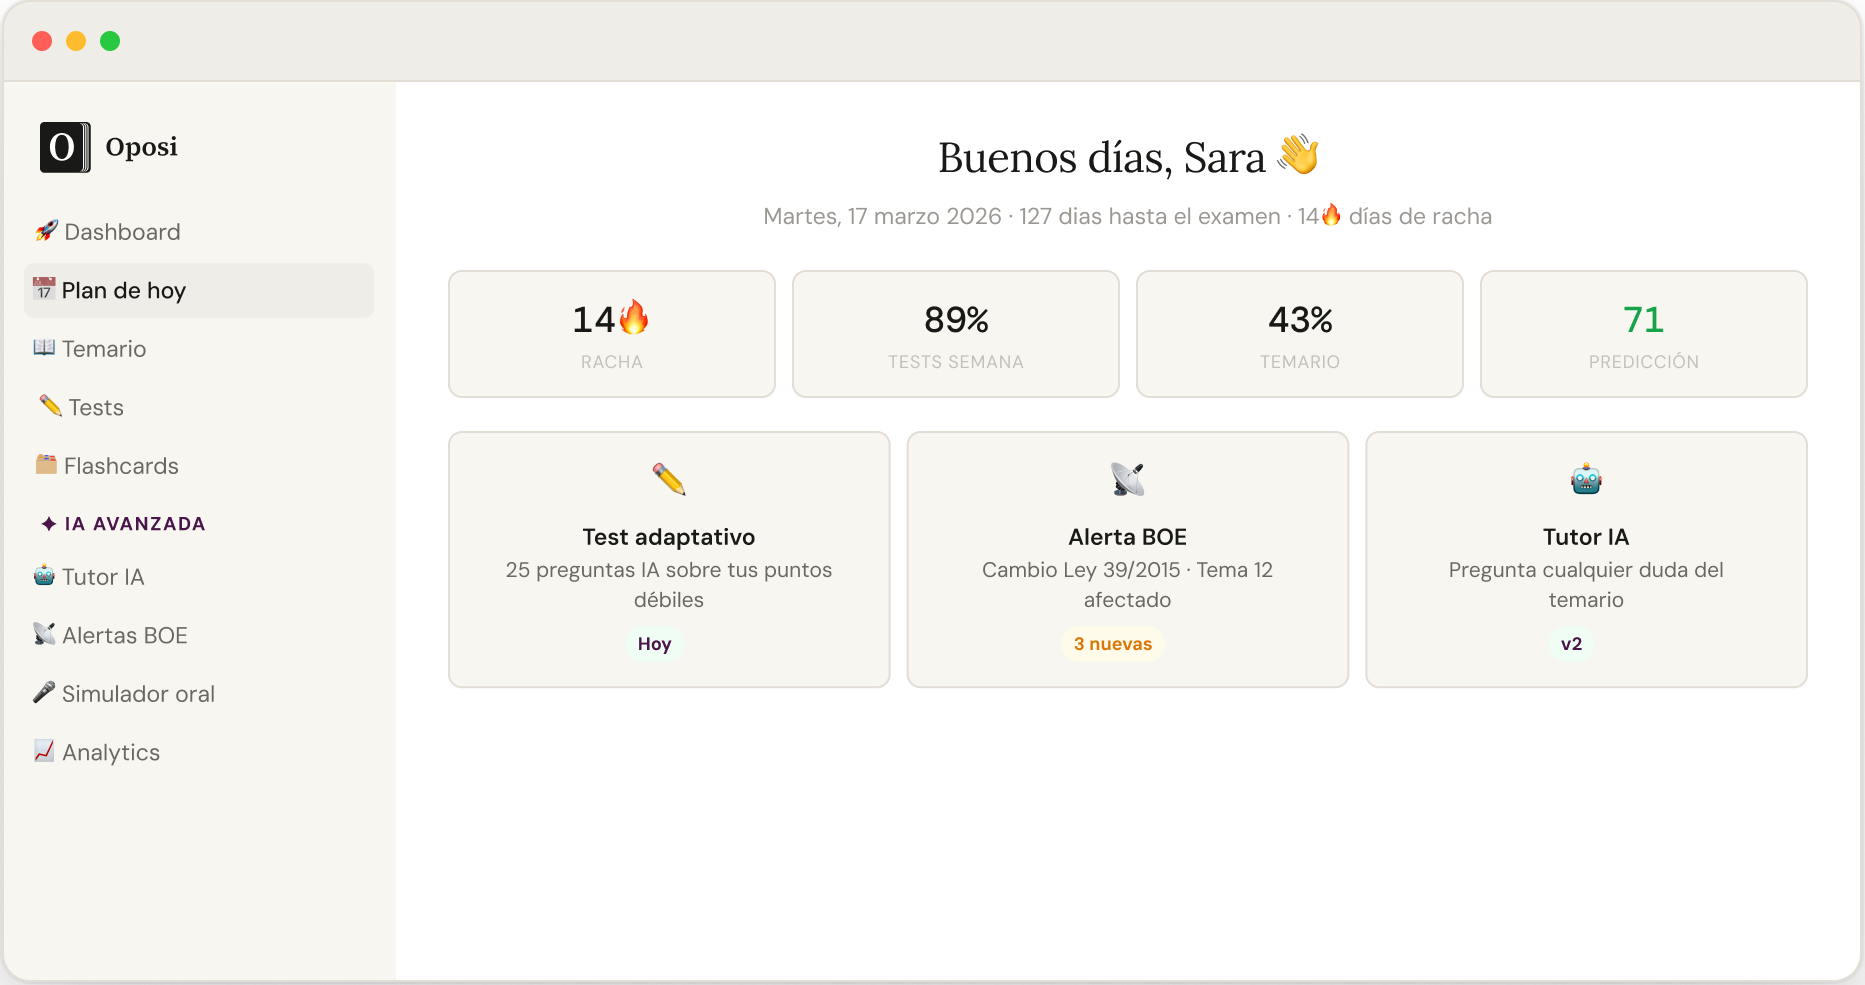Click the Hoy badge on Test adaptativo

tap(655, 644)
